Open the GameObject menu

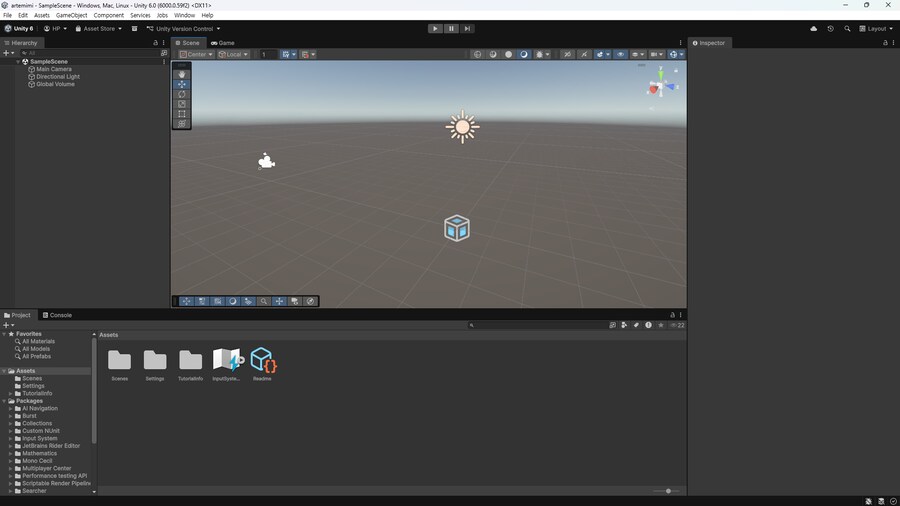[x=71, y=16]
